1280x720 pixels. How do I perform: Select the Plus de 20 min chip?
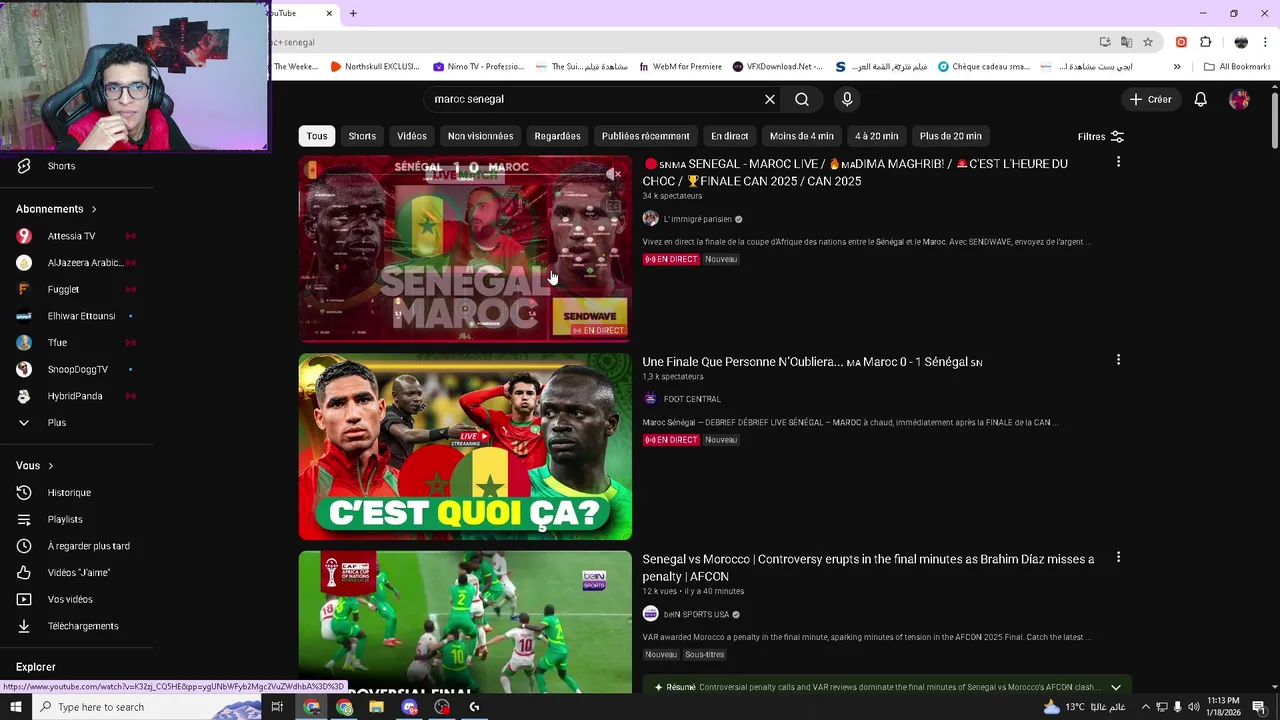[950, 136]
